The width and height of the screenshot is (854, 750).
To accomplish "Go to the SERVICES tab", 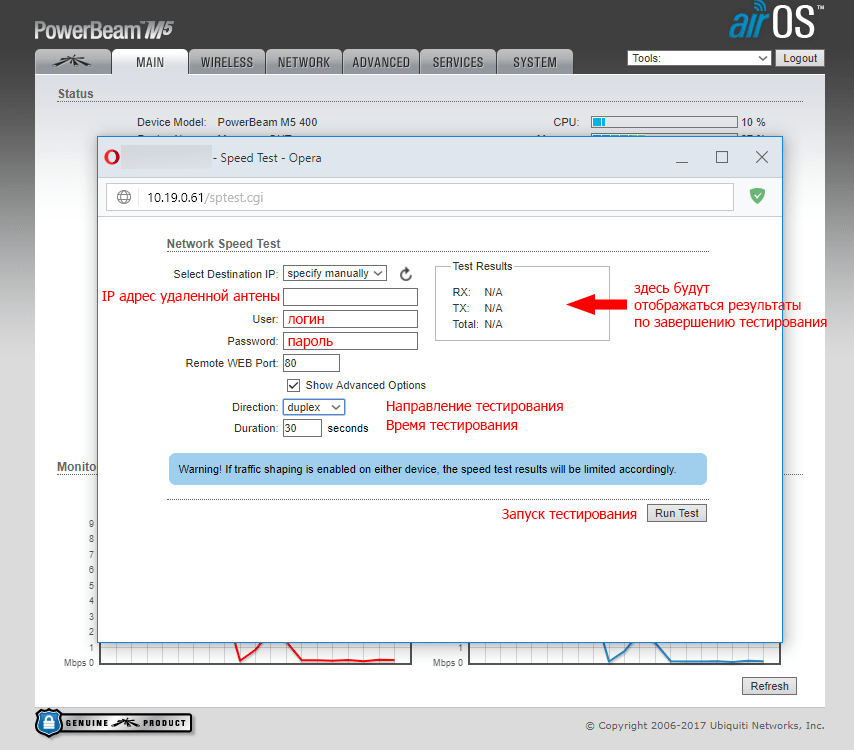I will click(x=458, y=62).
